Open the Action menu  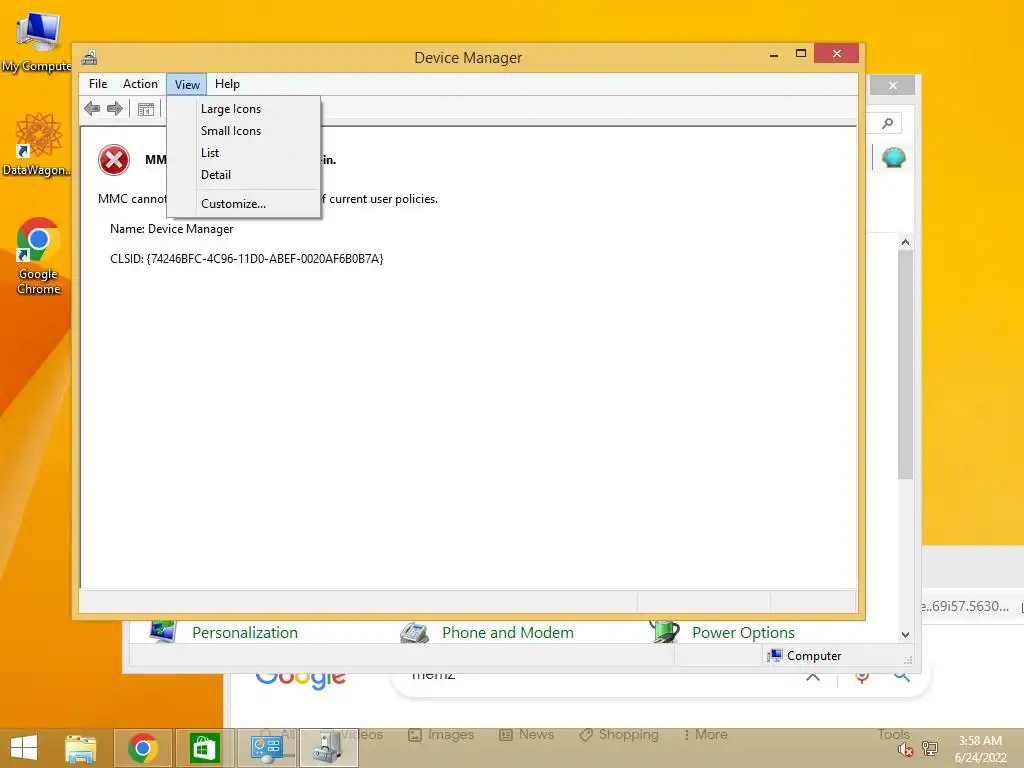(x=140, y=84)
